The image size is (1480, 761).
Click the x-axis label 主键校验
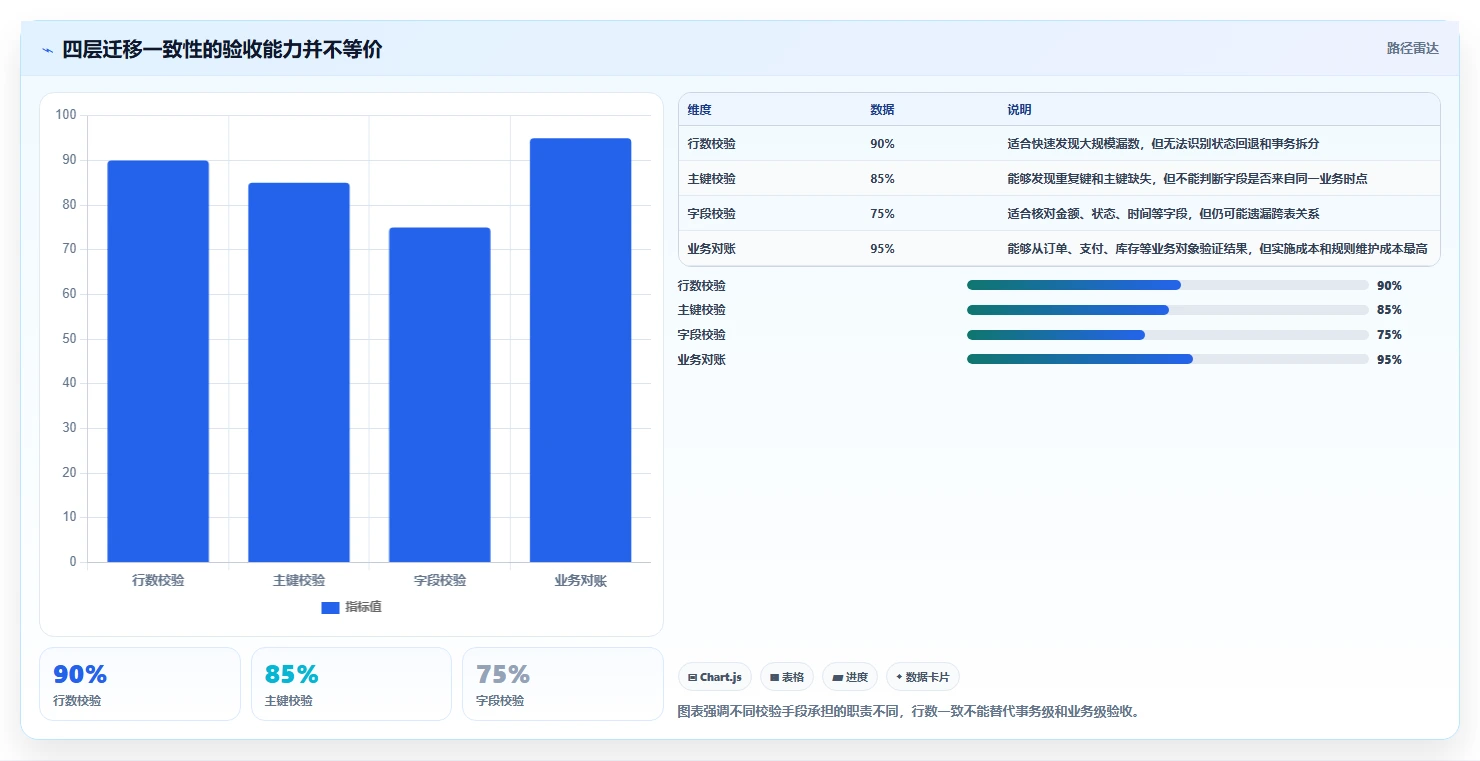(x=299, y=580)
